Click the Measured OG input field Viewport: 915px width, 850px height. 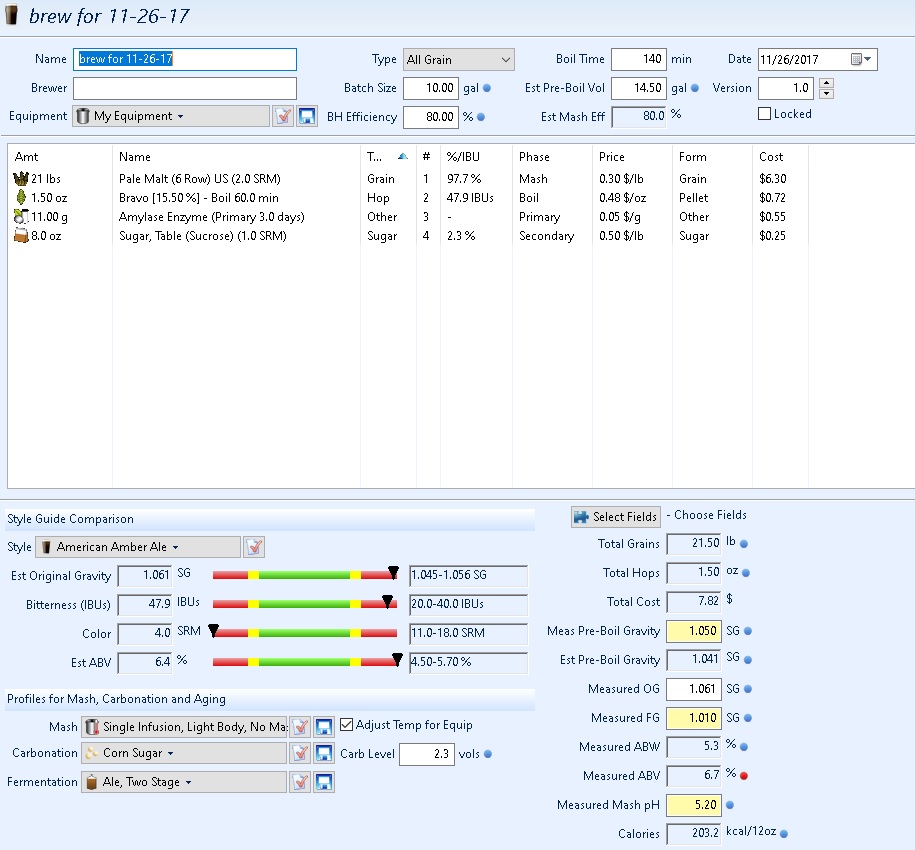694,689
